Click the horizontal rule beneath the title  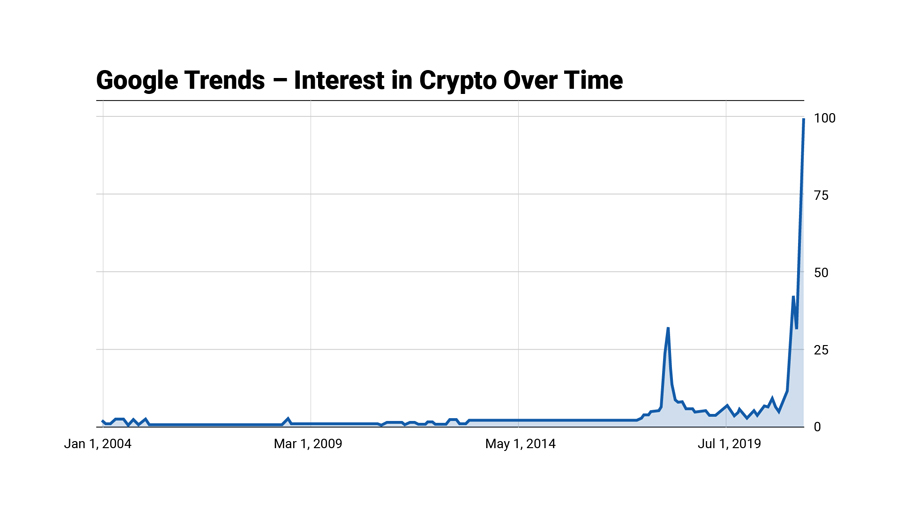pyautogui.click(x=450, y=100)
